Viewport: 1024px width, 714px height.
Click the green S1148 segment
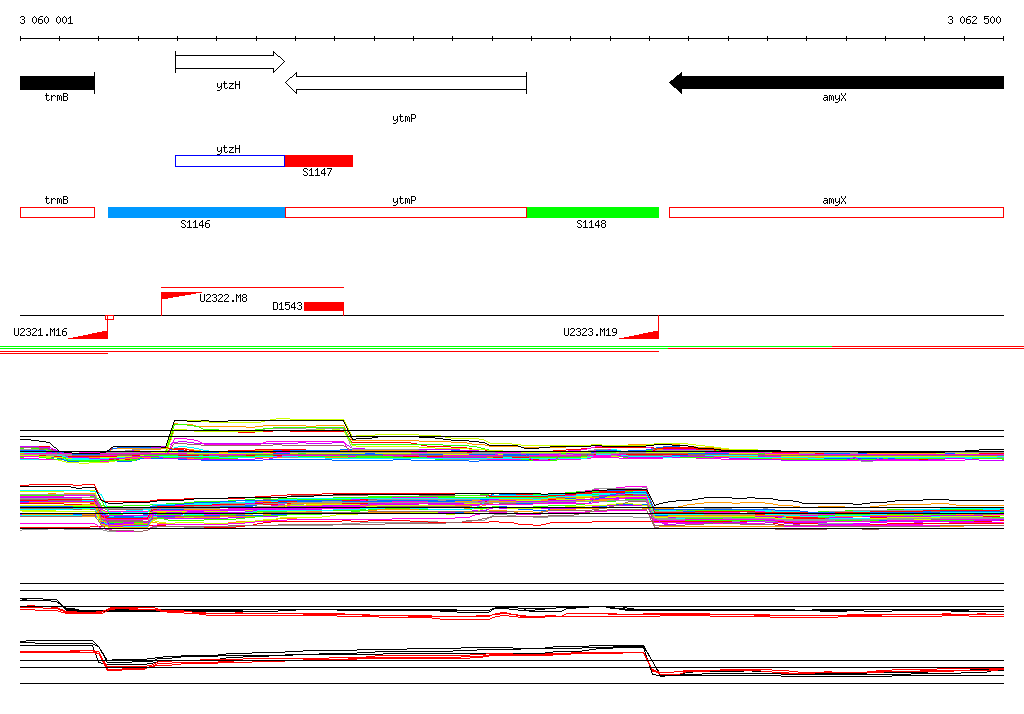[593, 212]
